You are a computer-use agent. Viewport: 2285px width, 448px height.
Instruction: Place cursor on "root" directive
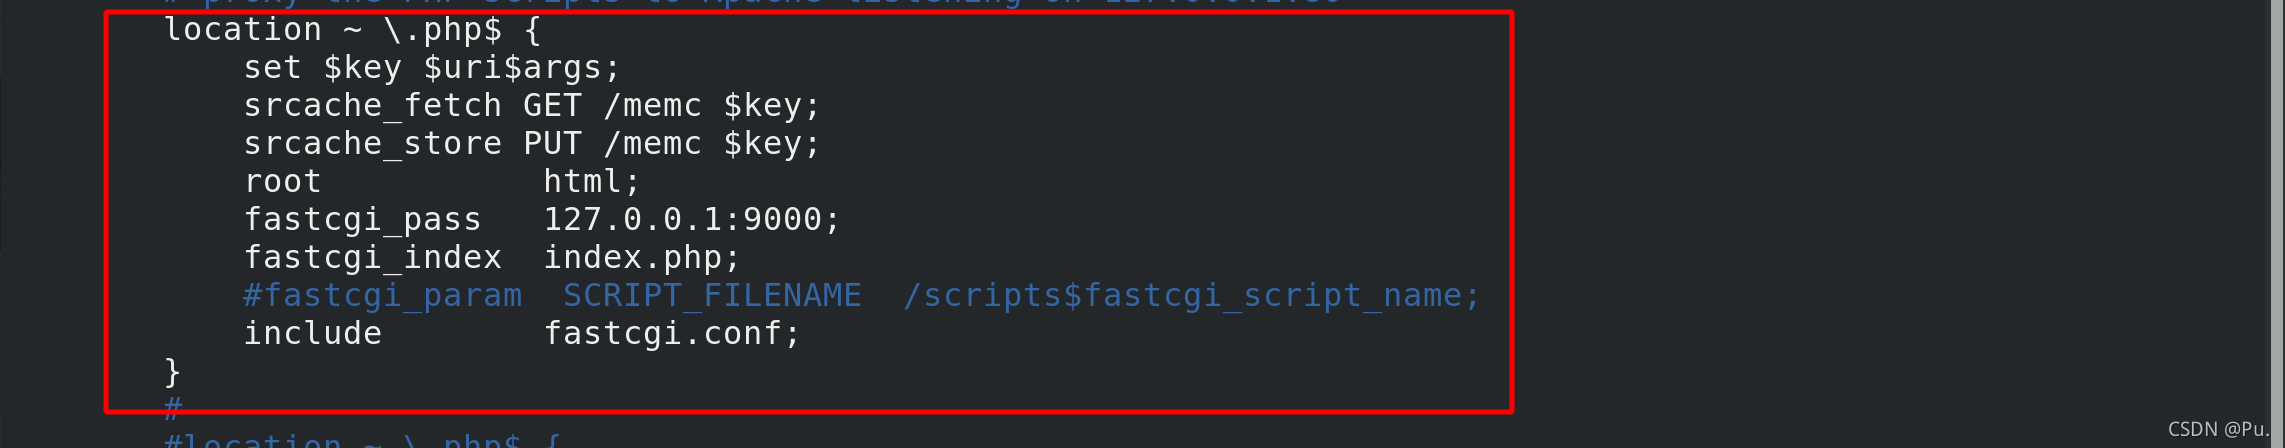283,182
